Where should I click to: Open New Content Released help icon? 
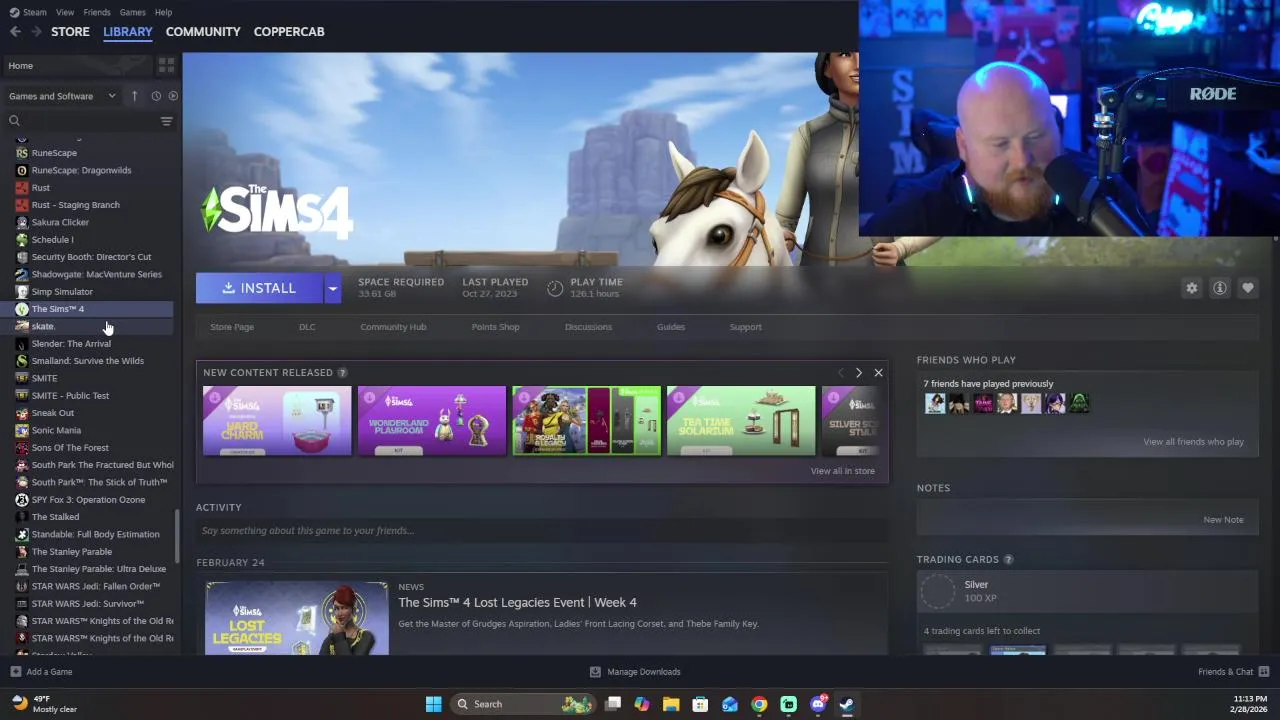pyautogui.click(x=342, y=373)
